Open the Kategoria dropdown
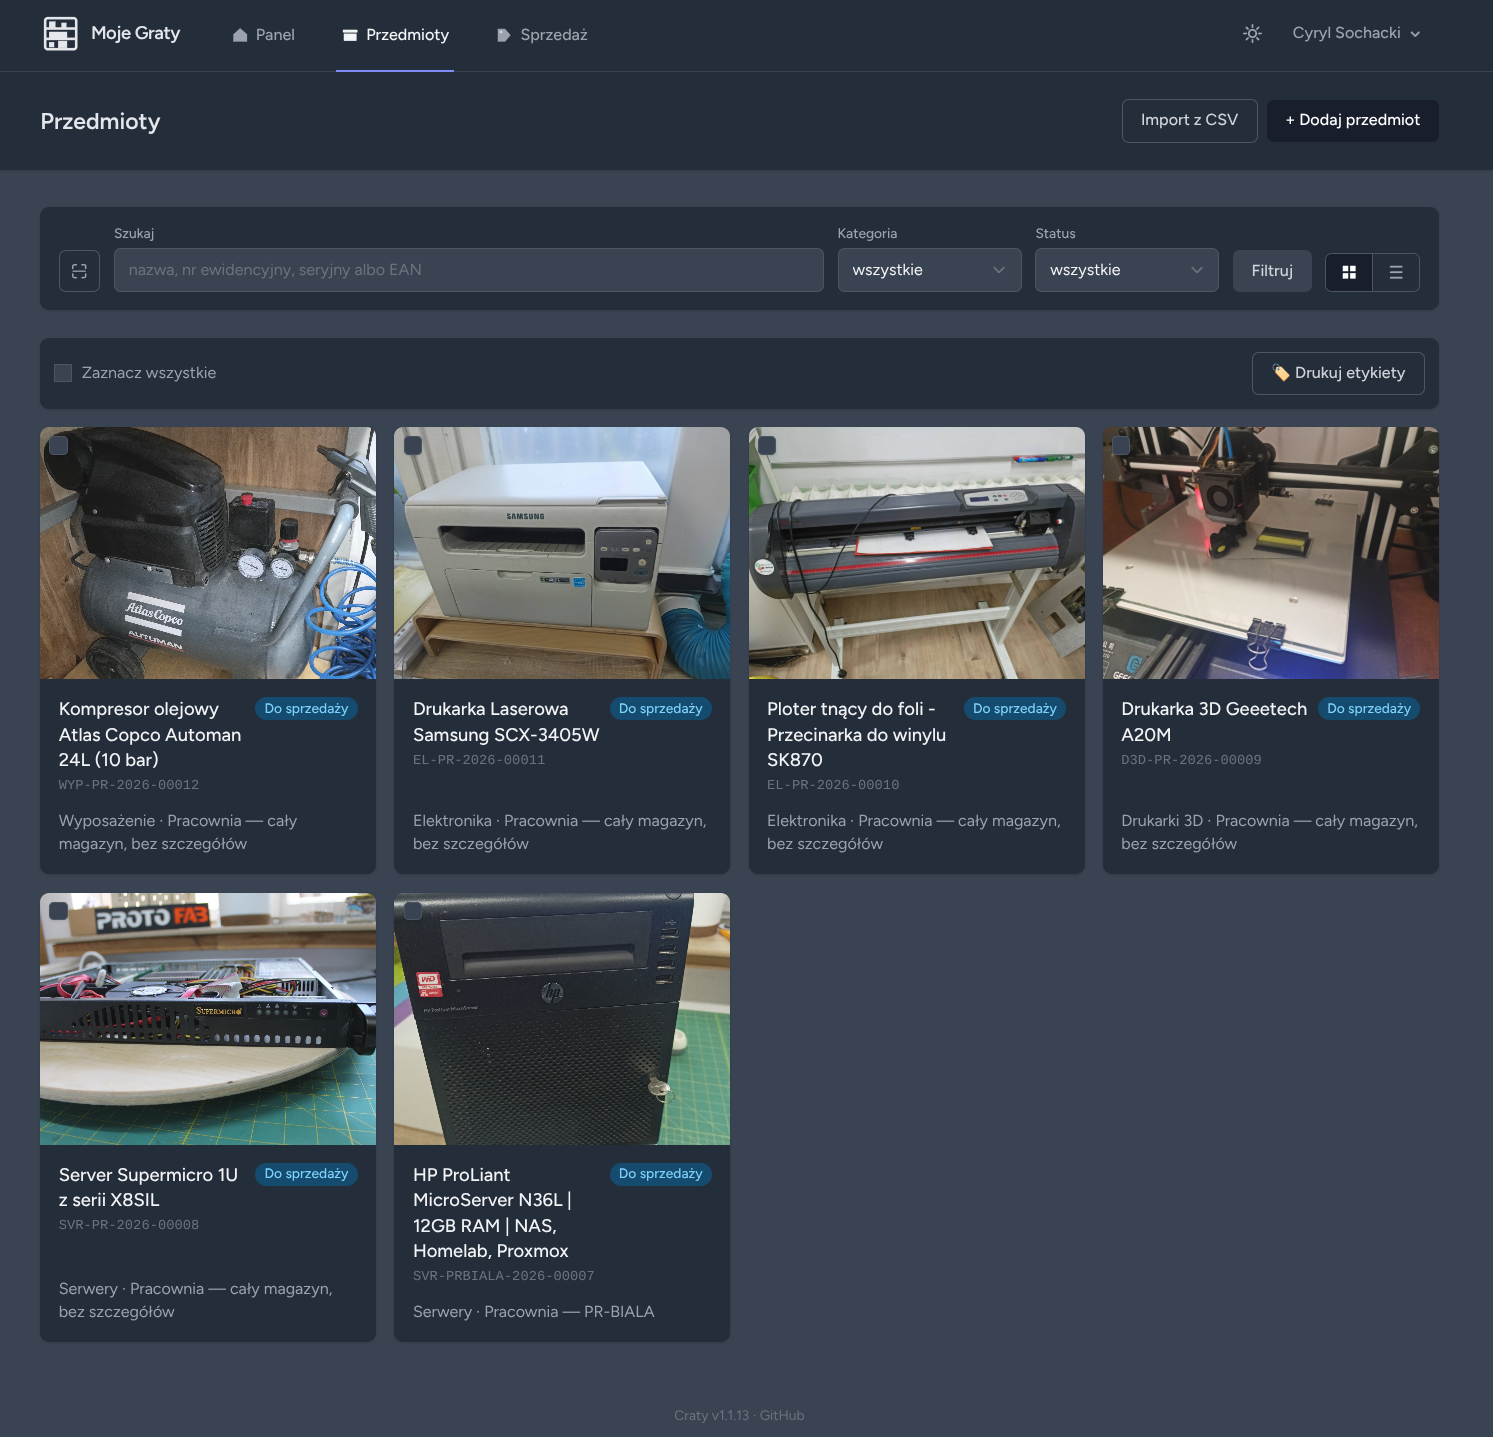Image resolution: width=1493 pixels, height=1437 pixels. tap(929, 270)
